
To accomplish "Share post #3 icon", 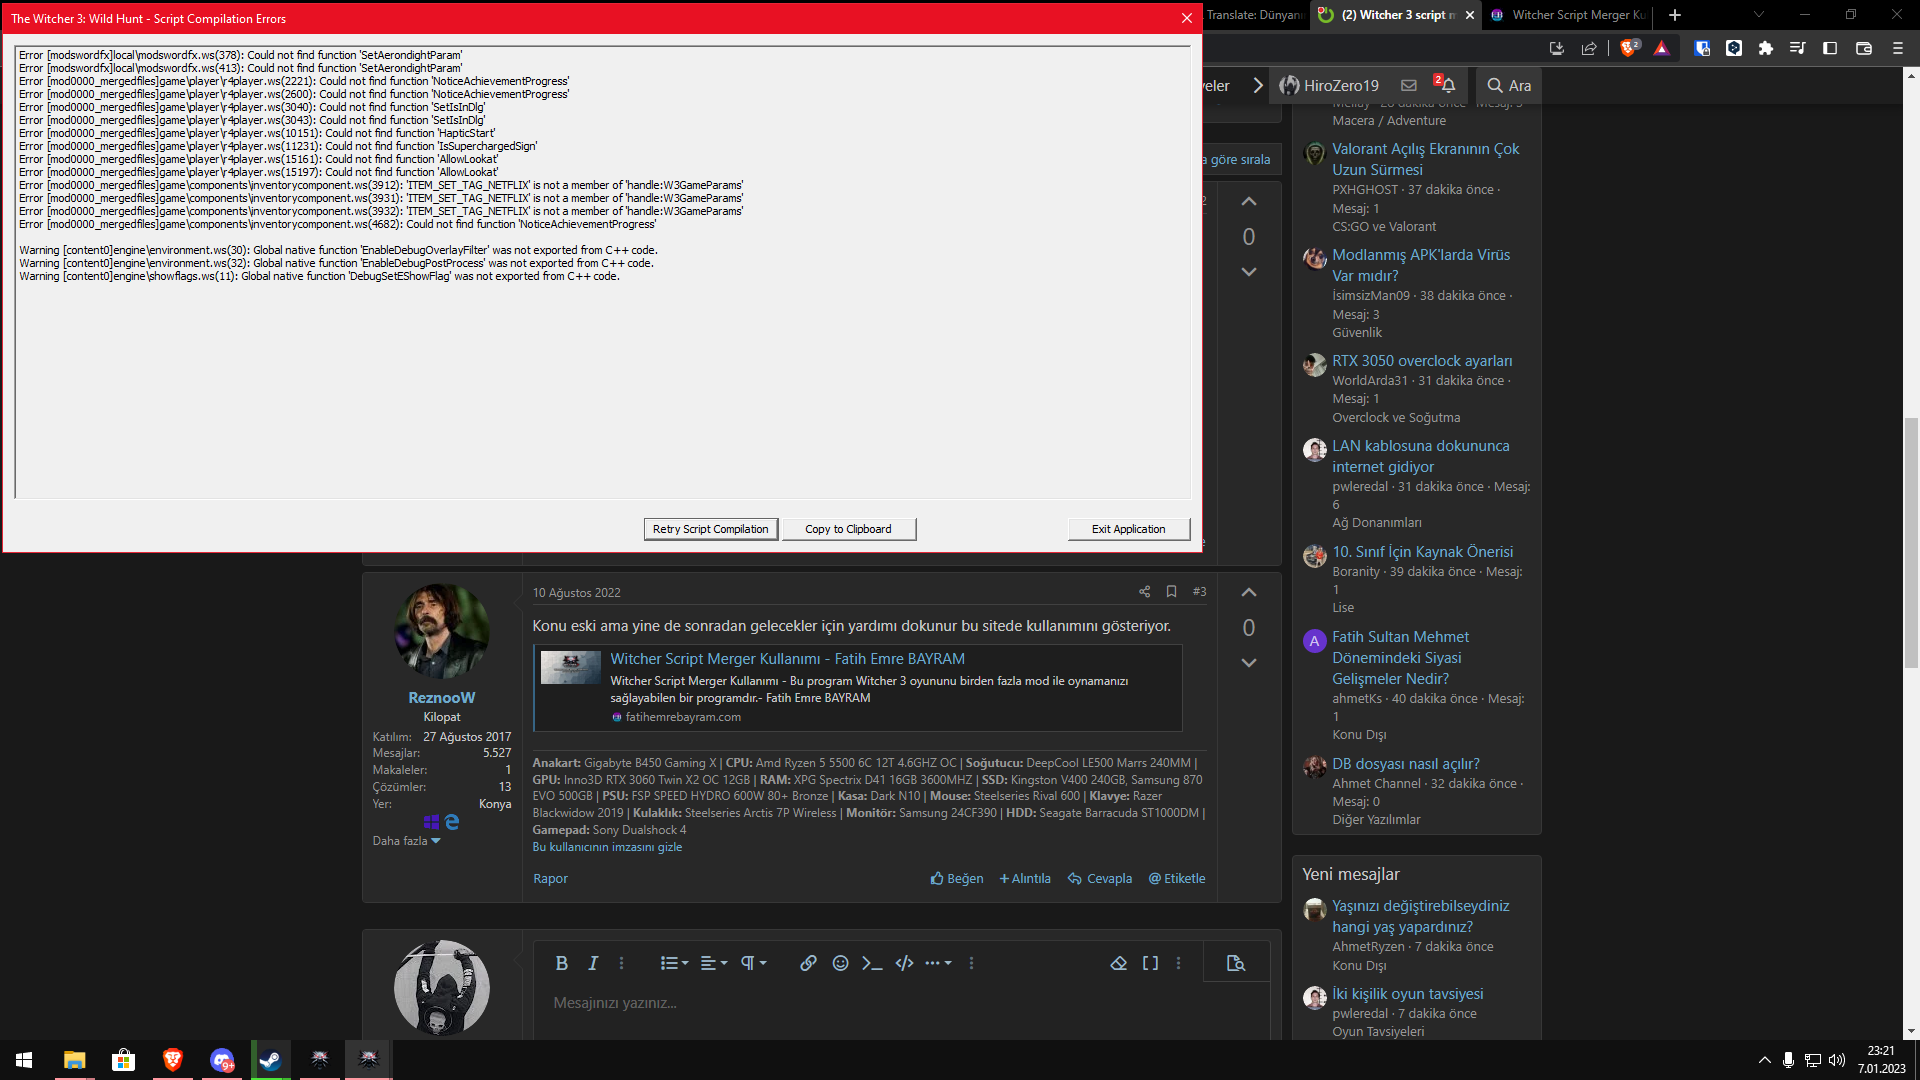I will pyautogui.click(x=1144, y=592).
